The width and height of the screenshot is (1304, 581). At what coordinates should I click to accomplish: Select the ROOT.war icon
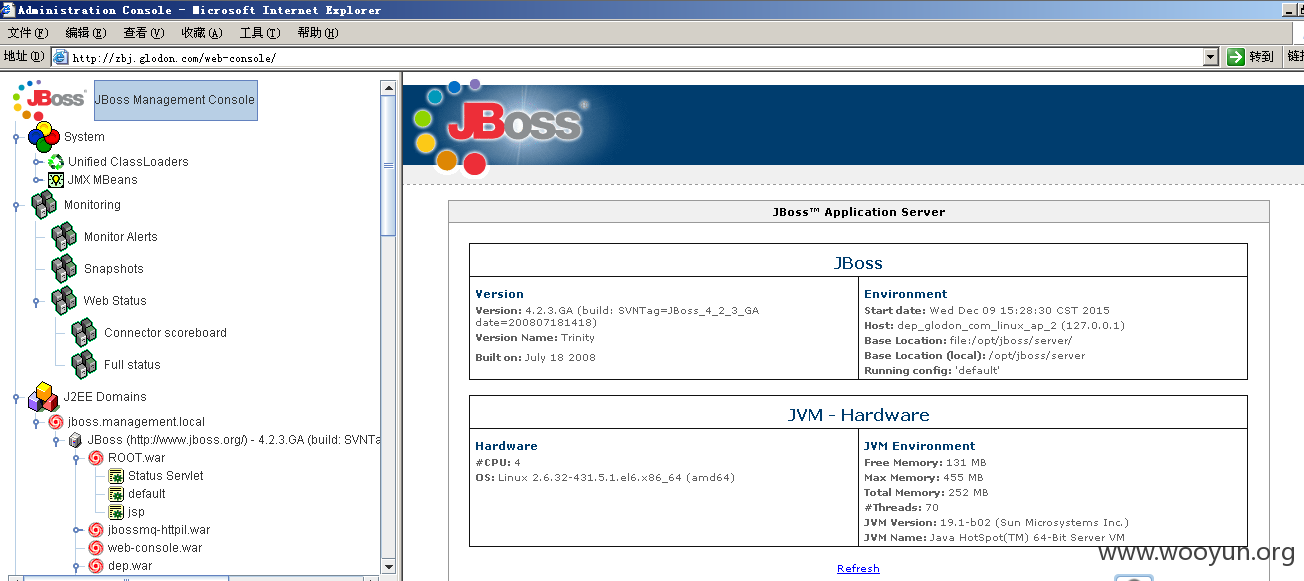pos(96,458)
